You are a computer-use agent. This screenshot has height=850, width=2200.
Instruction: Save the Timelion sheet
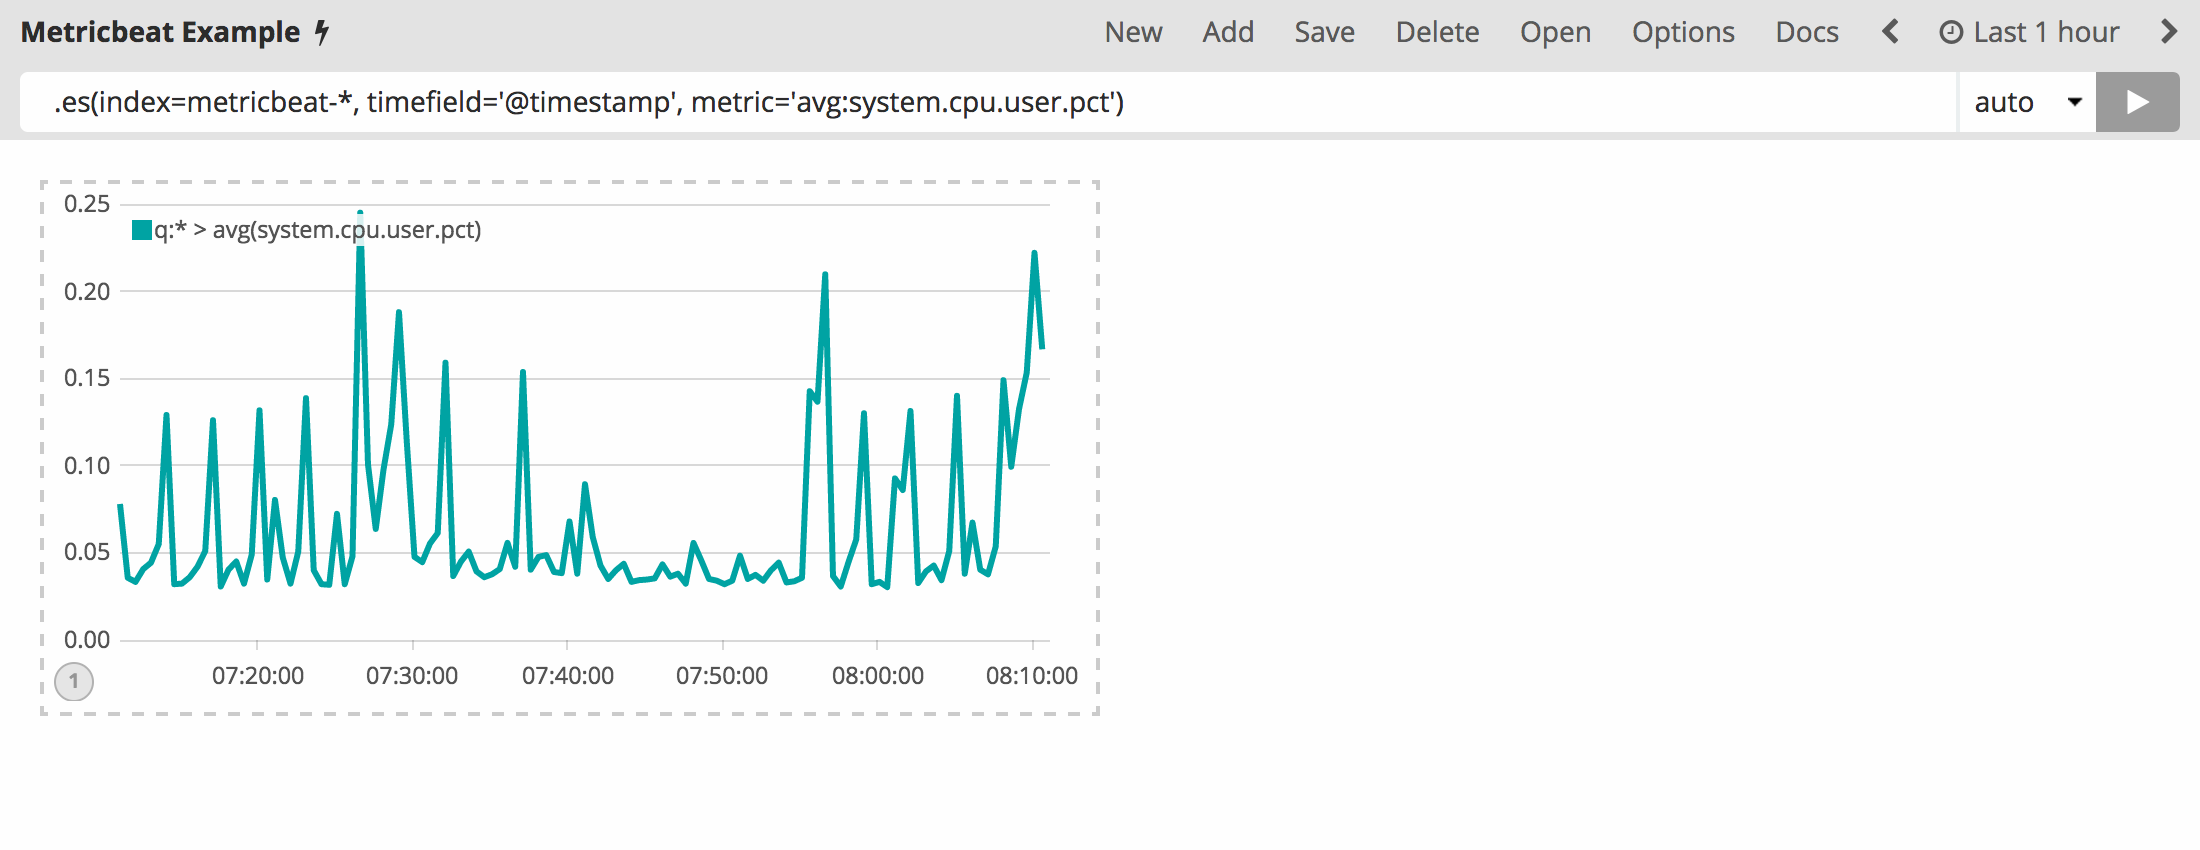[1324, 33]
